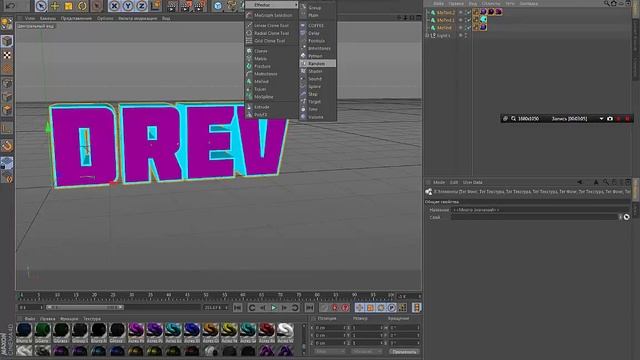
Task: Click the Apply button in coordinates panel
Action: (404, 352)
